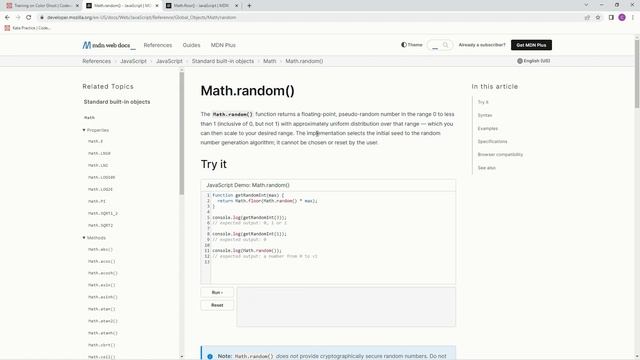This screenshot has height=360, width=640.
Task: Reload the page with the refresh icon
Action: pyautogui.click(x=29, y=18)
